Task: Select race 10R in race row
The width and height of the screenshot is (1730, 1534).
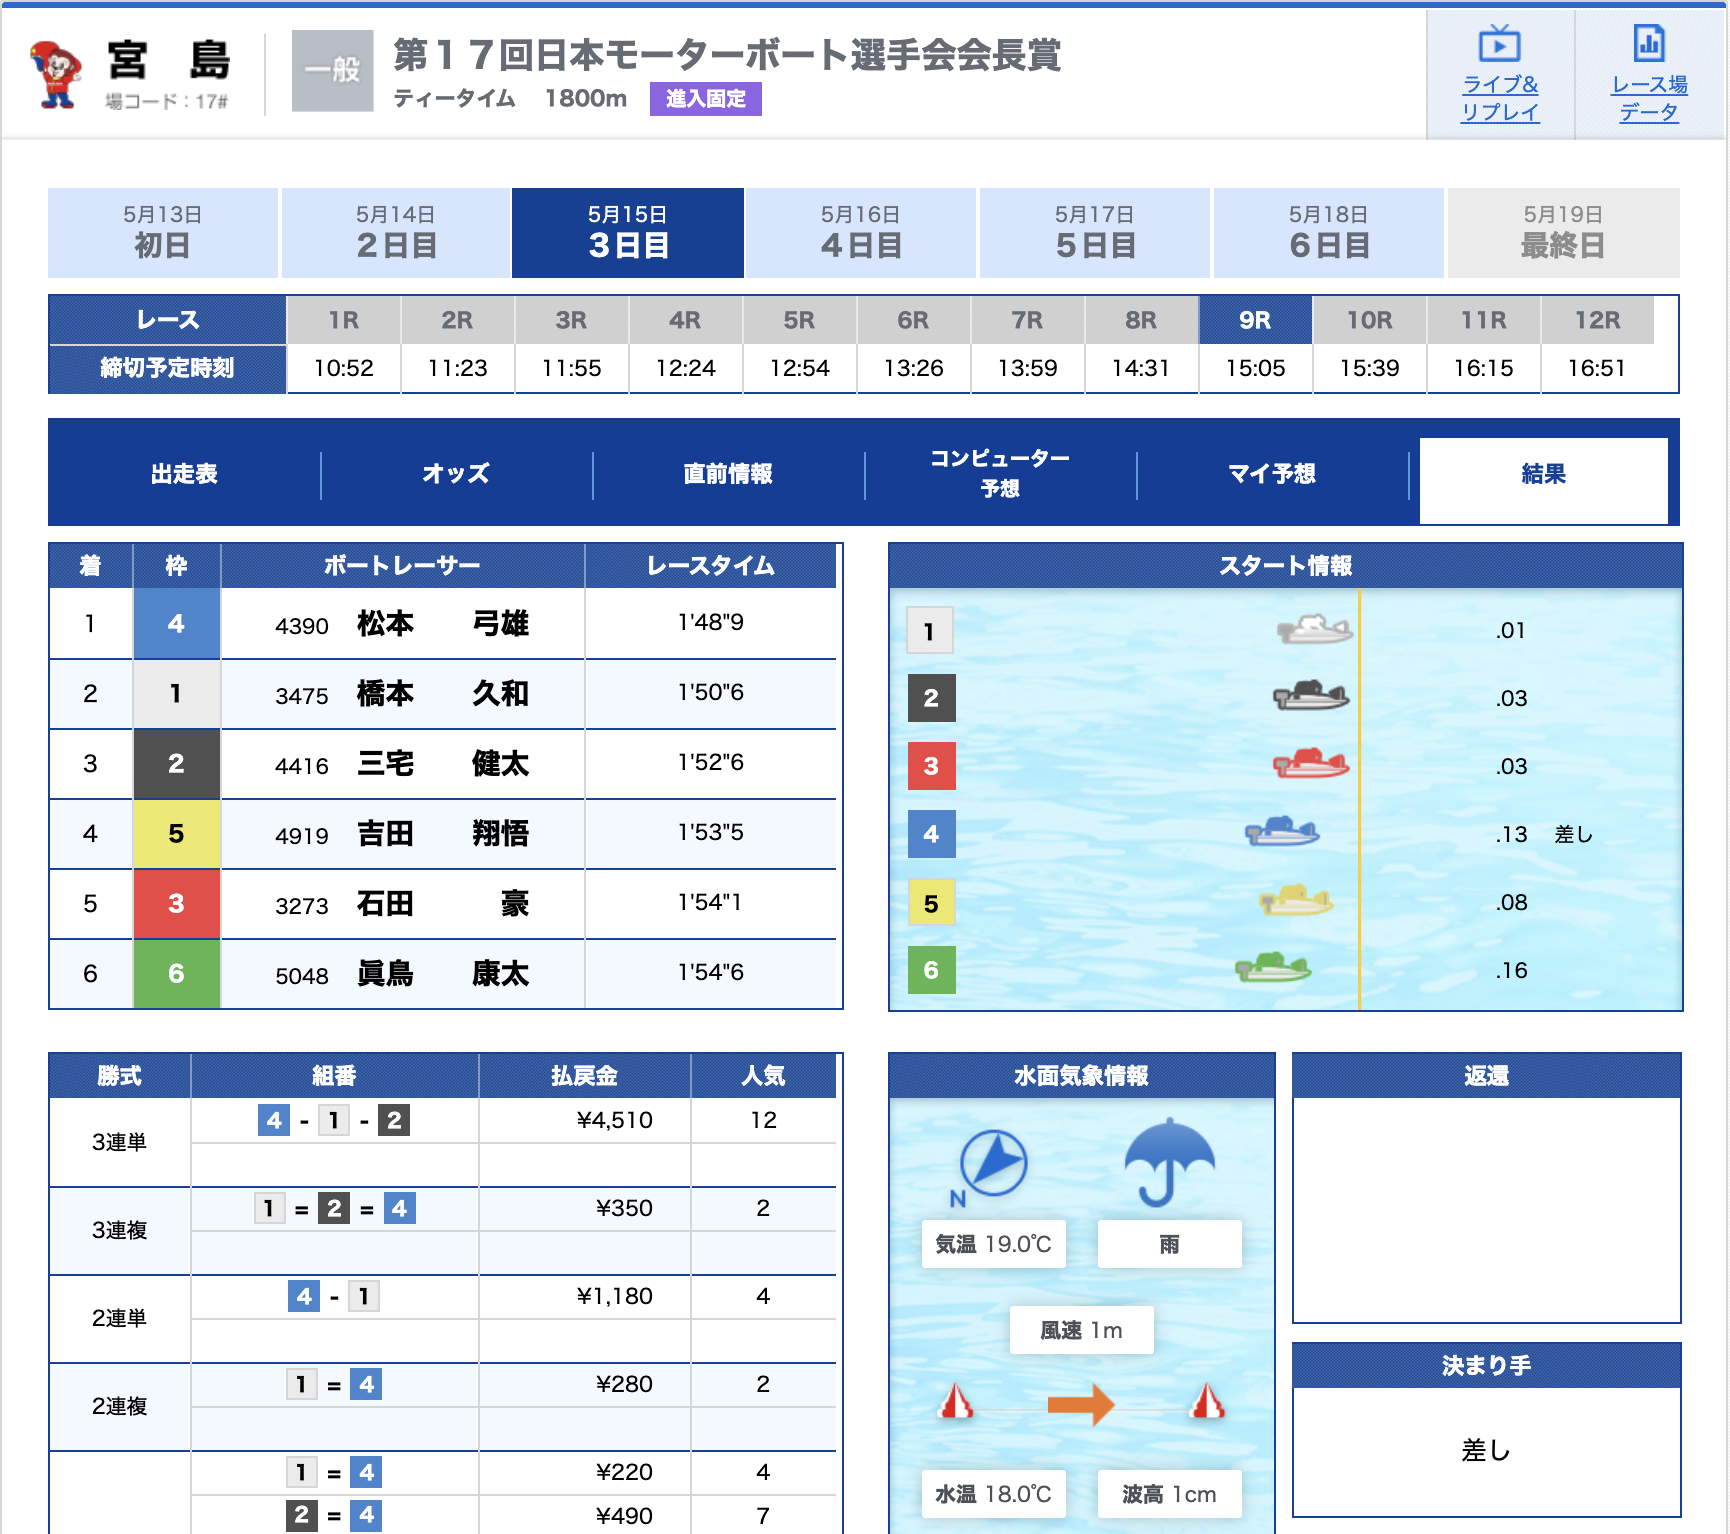Action: coord(1369,320)
